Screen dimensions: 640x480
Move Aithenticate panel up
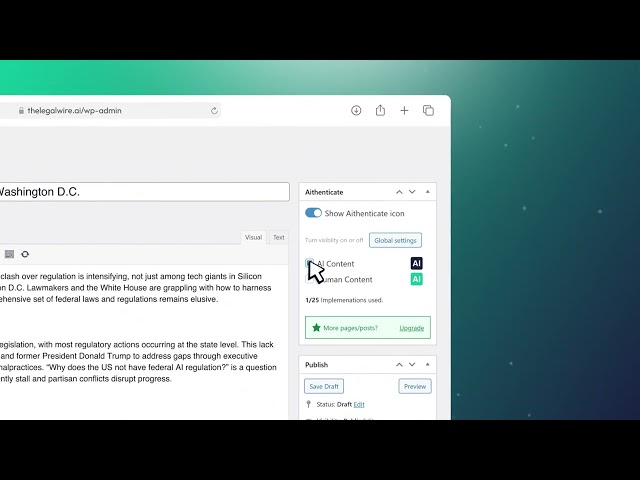click(399, 192)
